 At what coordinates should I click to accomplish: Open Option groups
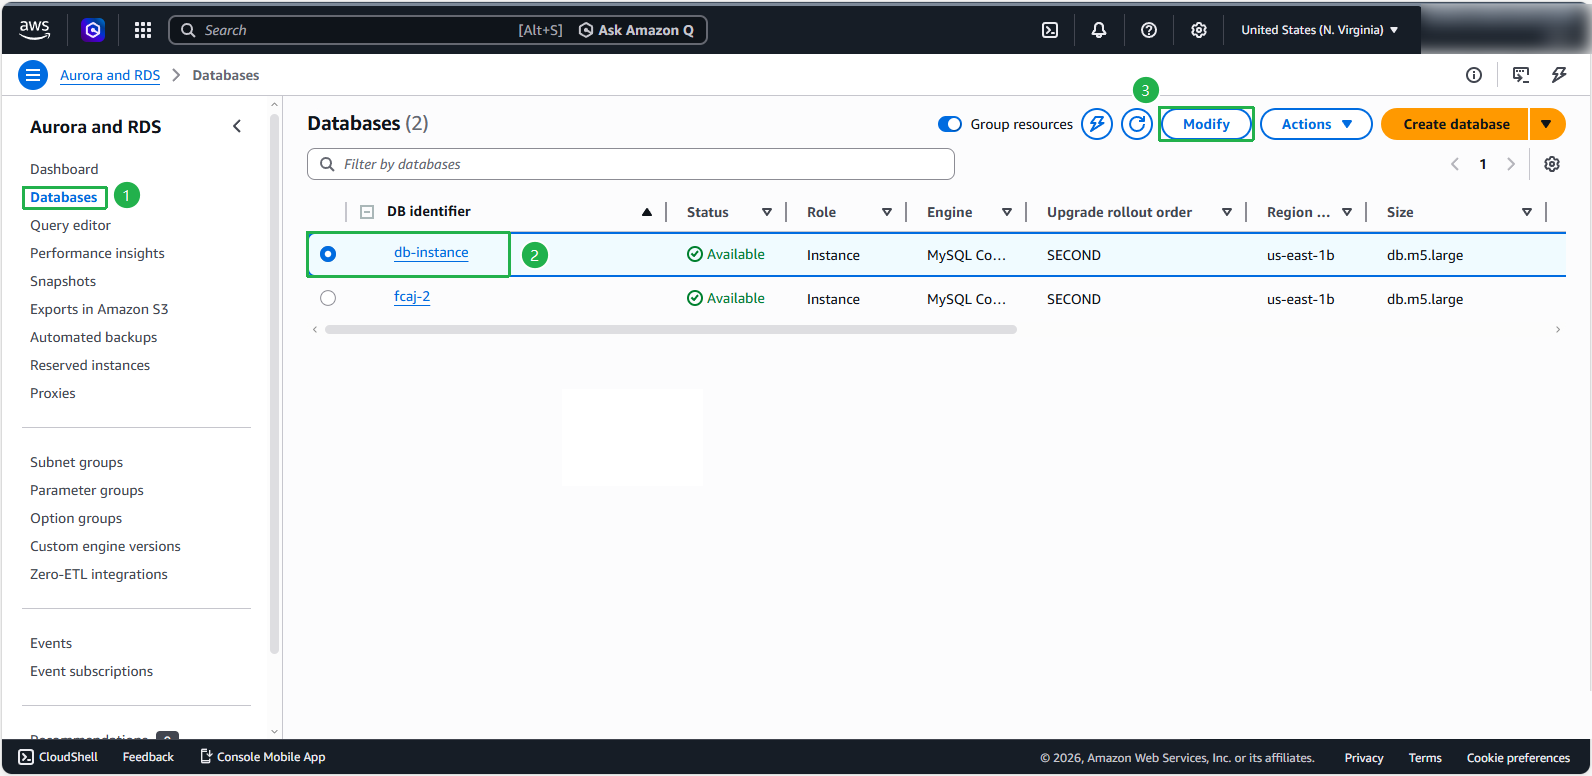(76, 518)
